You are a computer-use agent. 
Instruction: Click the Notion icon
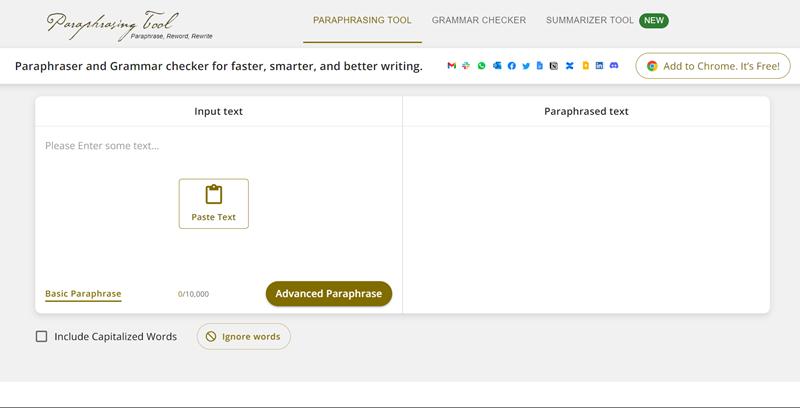pos(554,66)
